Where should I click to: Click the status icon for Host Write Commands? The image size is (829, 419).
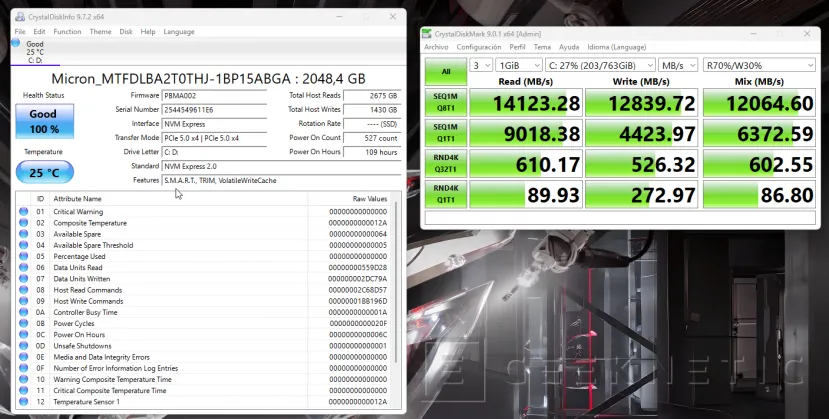(x=23, y=301)
